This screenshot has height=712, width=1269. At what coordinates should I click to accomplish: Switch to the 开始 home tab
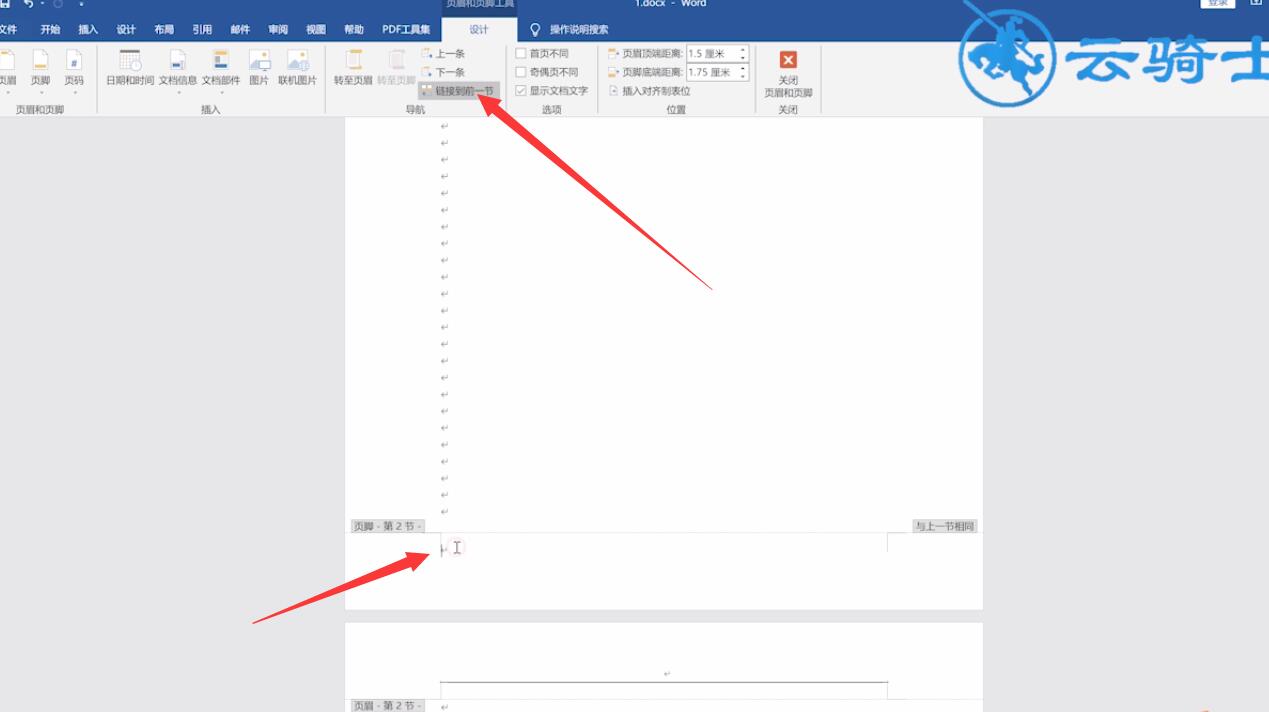tap(50, 30)
